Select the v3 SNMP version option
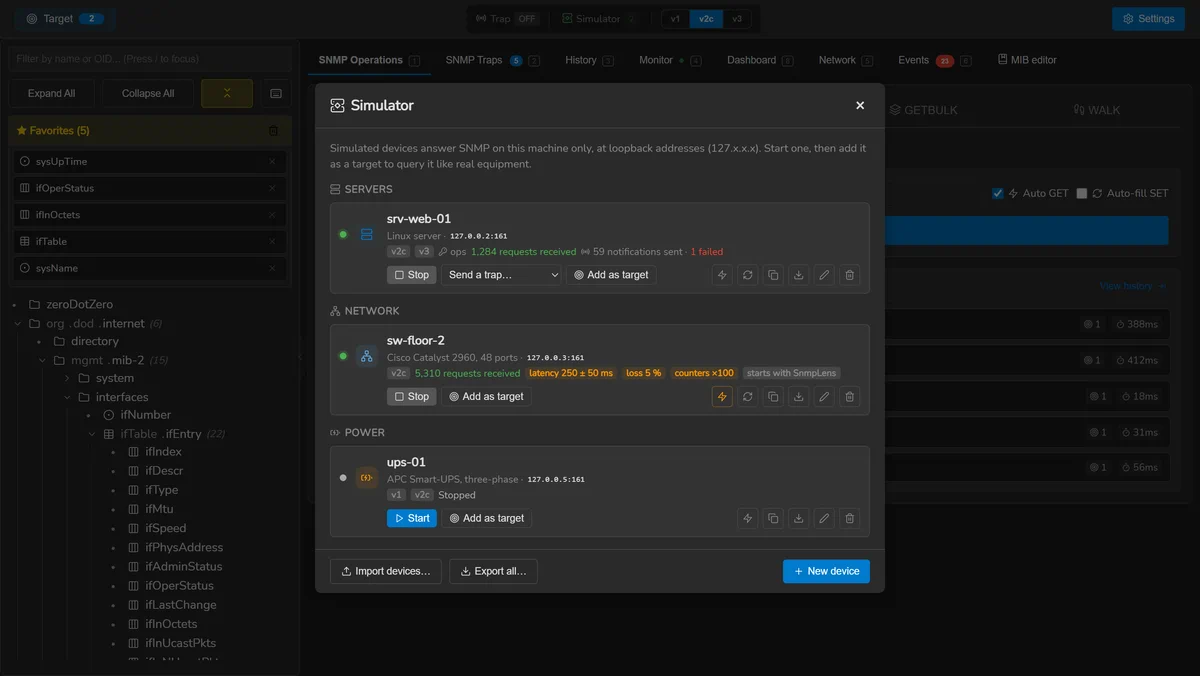The width and height of the screenshot is (1200, 676). [x=737, y=19]
